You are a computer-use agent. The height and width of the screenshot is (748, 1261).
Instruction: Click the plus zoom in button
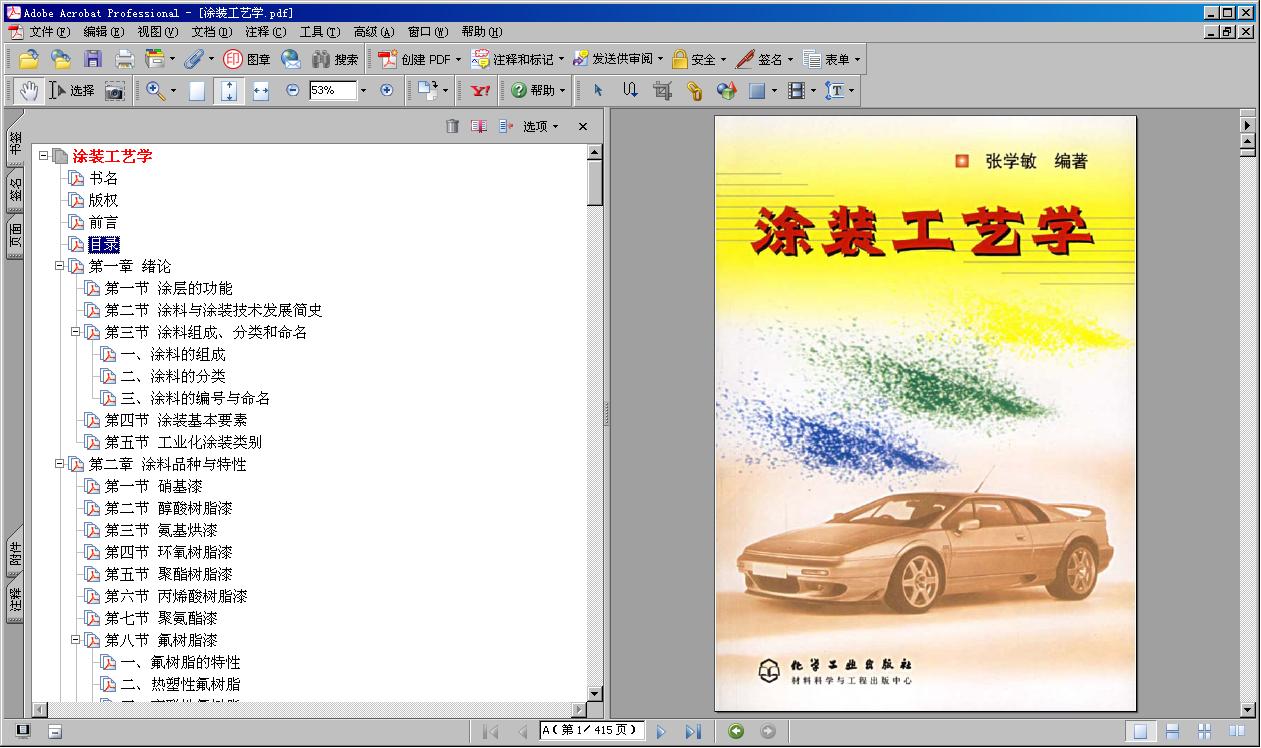pyautogui.click(x=387, y=90)
